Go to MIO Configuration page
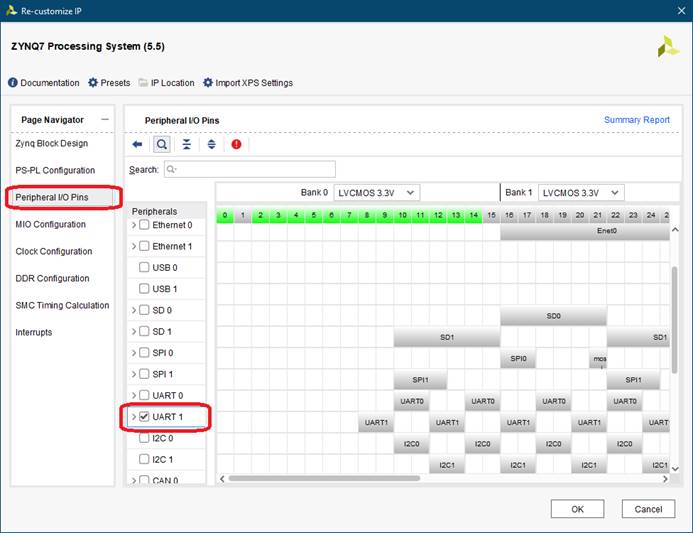Image resolution: width=693 pixels, height=533 pixels. point(50,224)
